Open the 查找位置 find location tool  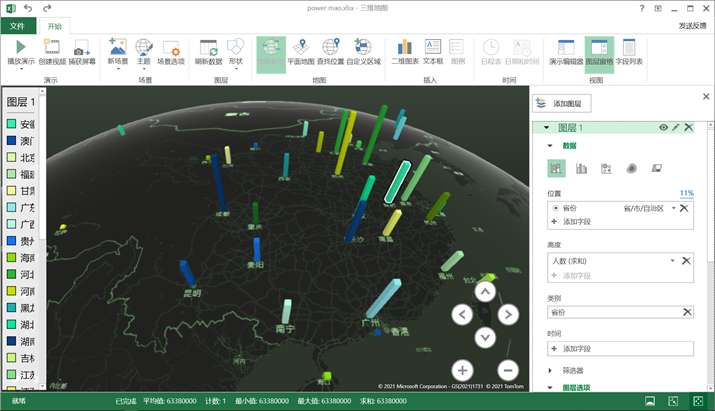[x=331, y=47]
